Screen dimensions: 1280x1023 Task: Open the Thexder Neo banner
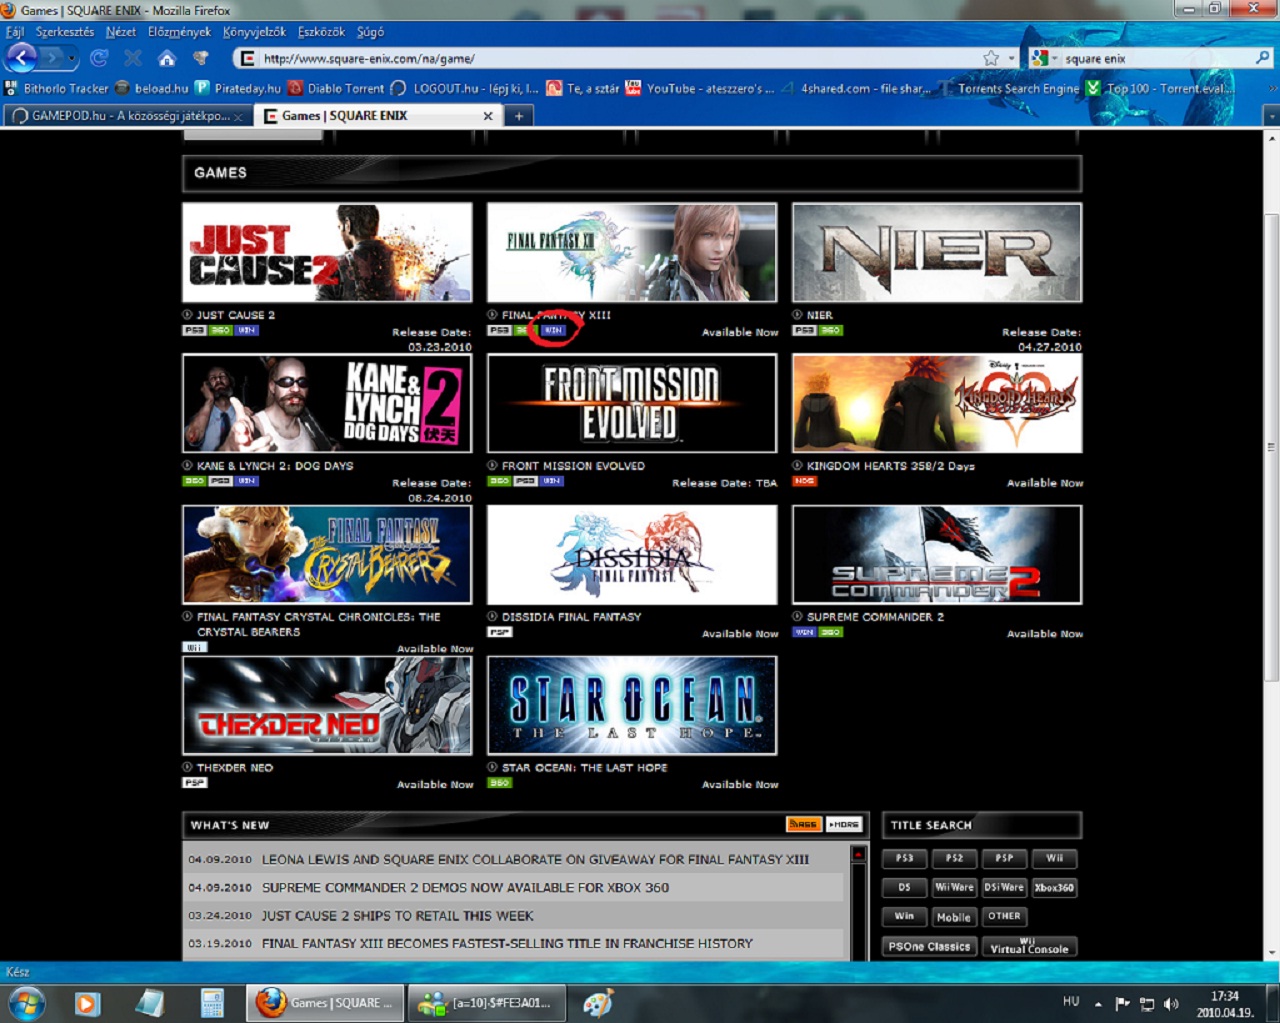[x=327, y=705]
